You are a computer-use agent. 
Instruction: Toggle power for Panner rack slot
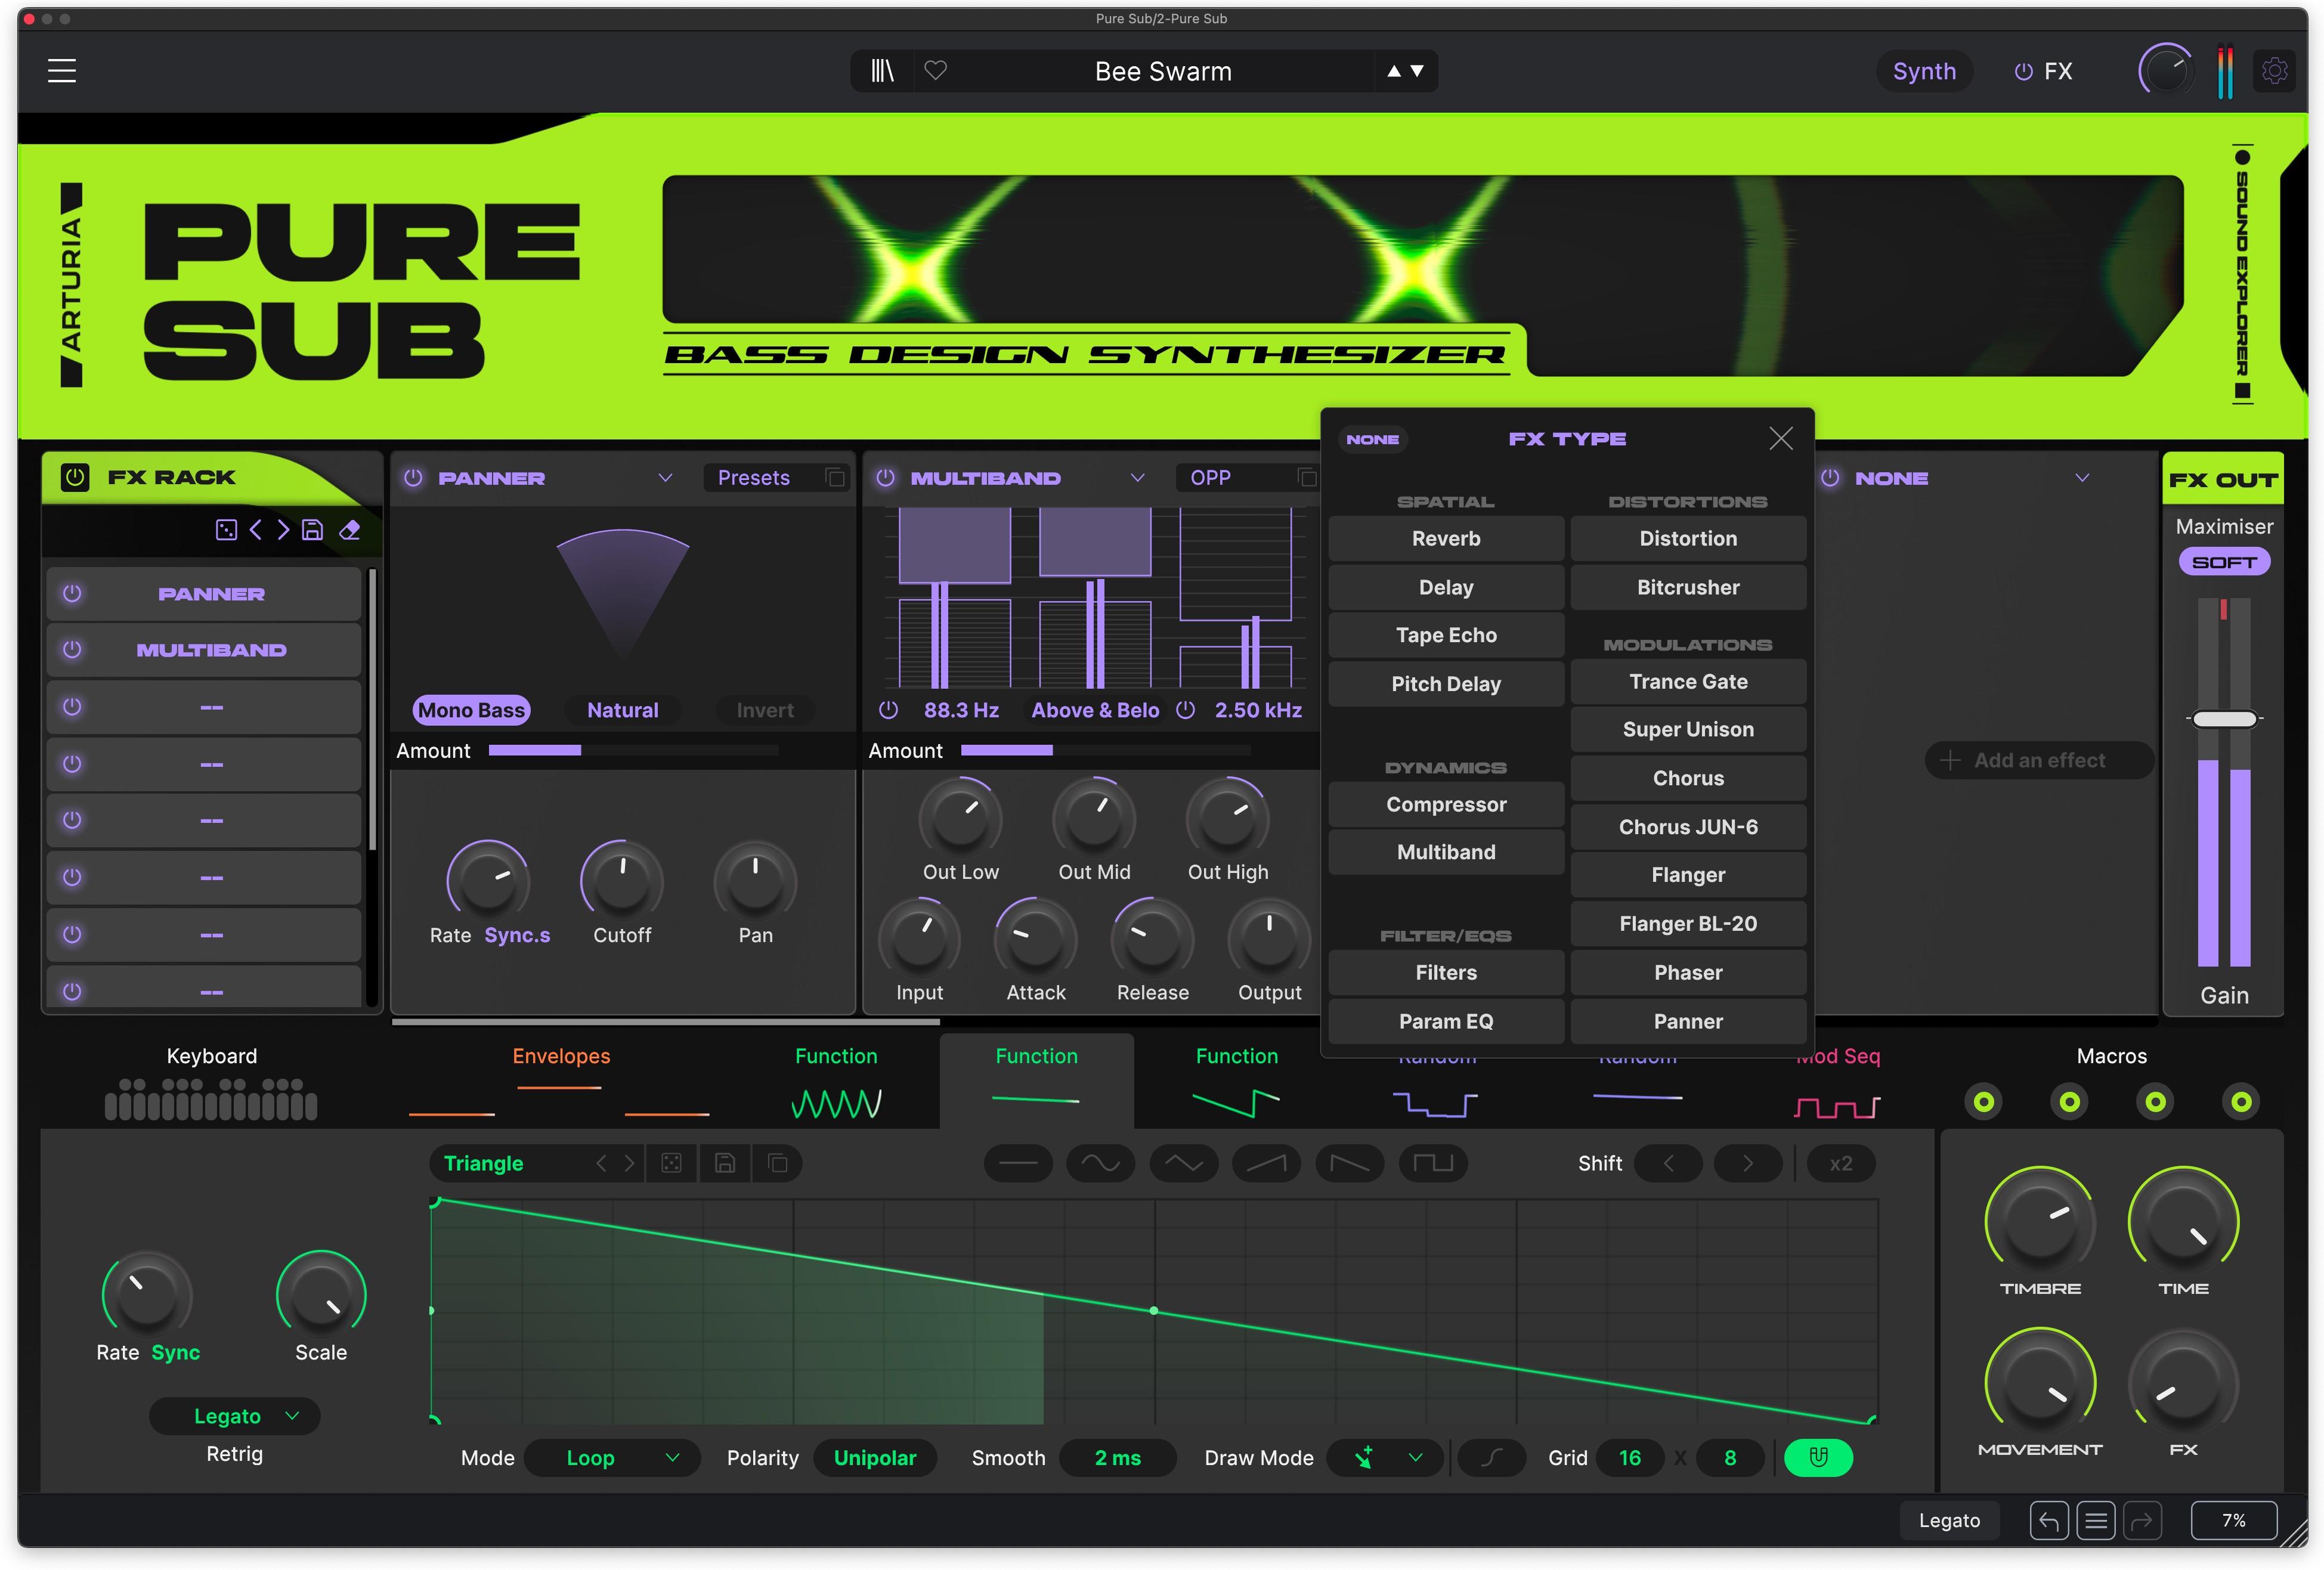click(x=72, y=593)
